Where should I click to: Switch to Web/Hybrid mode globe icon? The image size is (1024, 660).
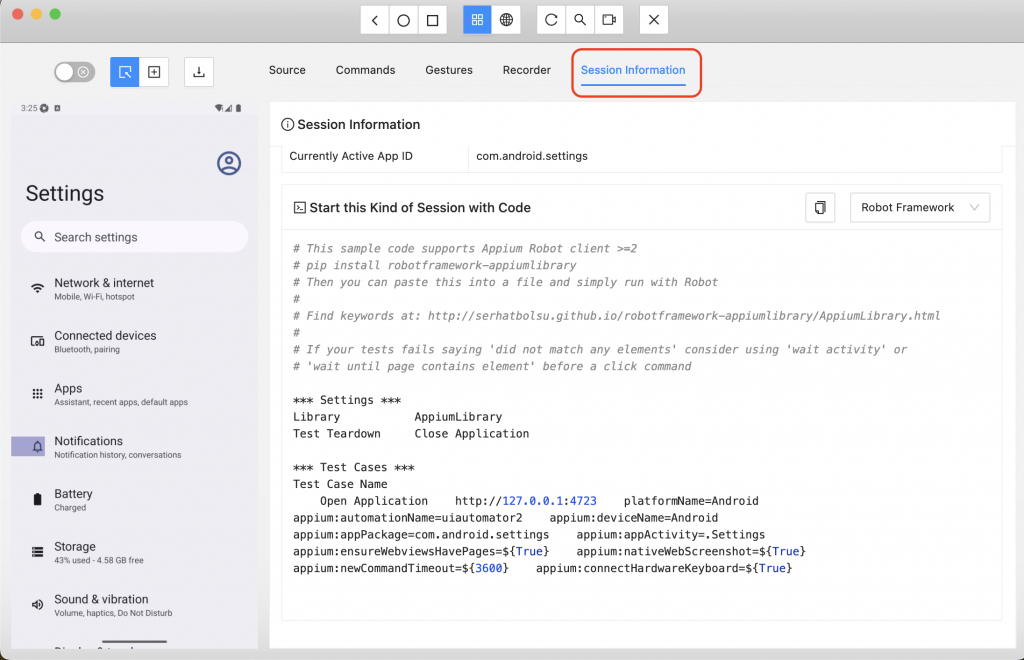[x=506, y=20]
